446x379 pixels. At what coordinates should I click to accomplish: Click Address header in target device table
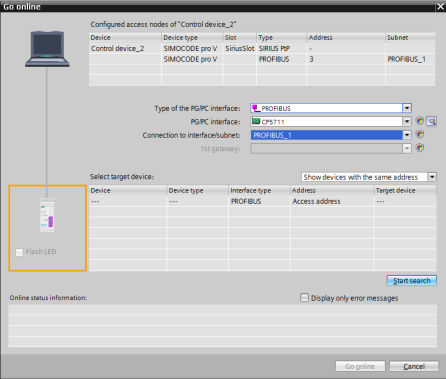click(332, 190)
